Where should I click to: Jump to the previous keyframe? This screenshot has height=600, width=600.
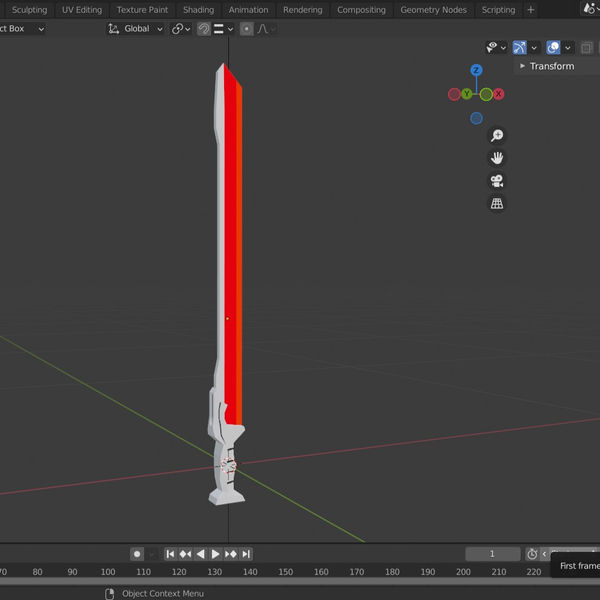186,554
